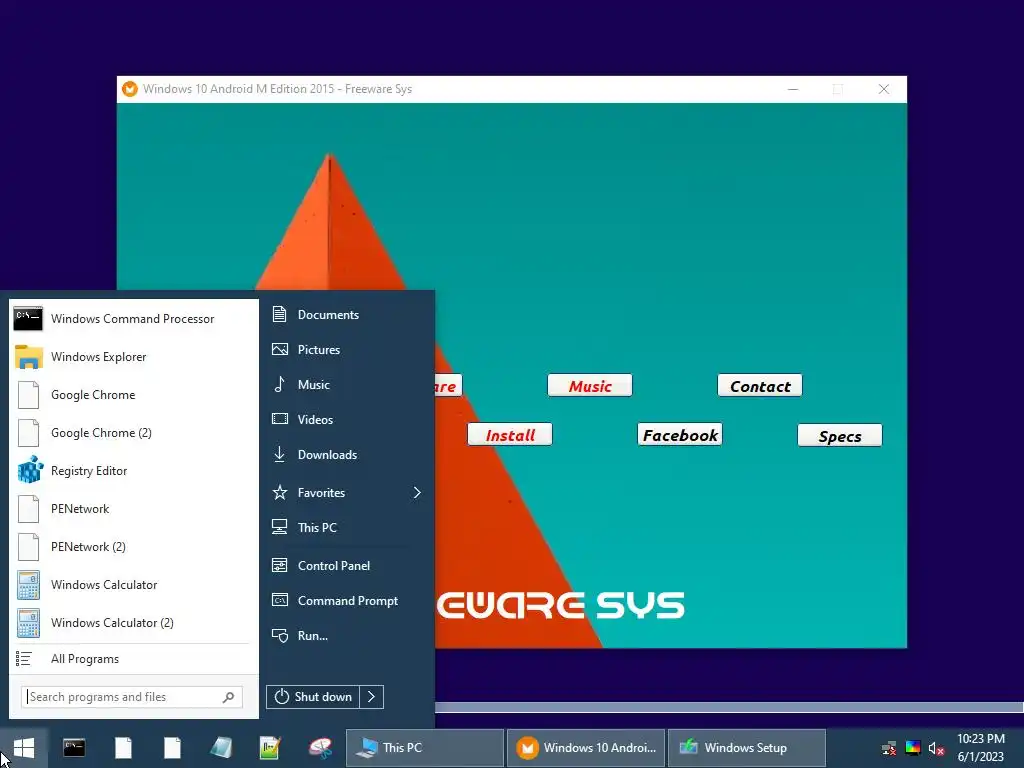Open Windows Command Processor from Start menu
The width and height of the screenshot is (1024, 768).
tap(133, 319)
